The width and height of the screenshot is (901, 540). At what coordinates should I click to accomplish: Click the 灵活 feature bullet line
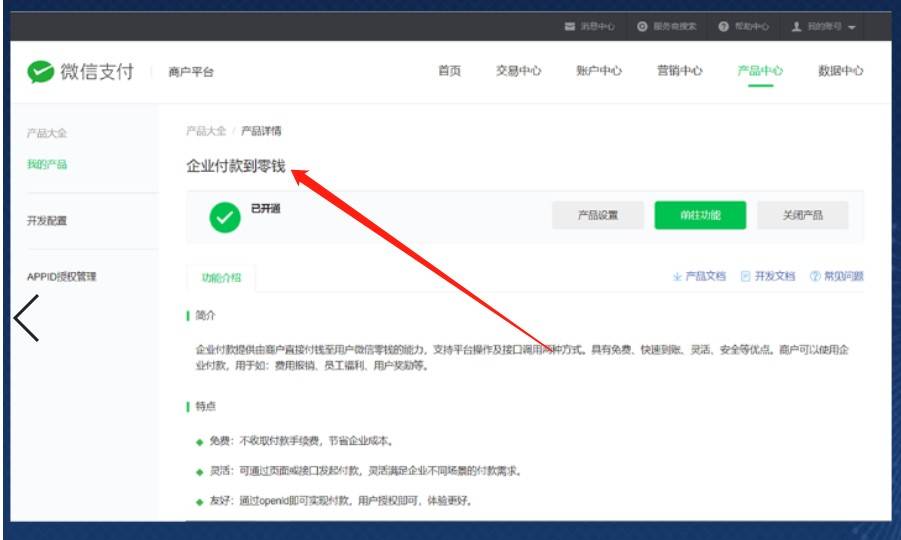click(365, 471)
